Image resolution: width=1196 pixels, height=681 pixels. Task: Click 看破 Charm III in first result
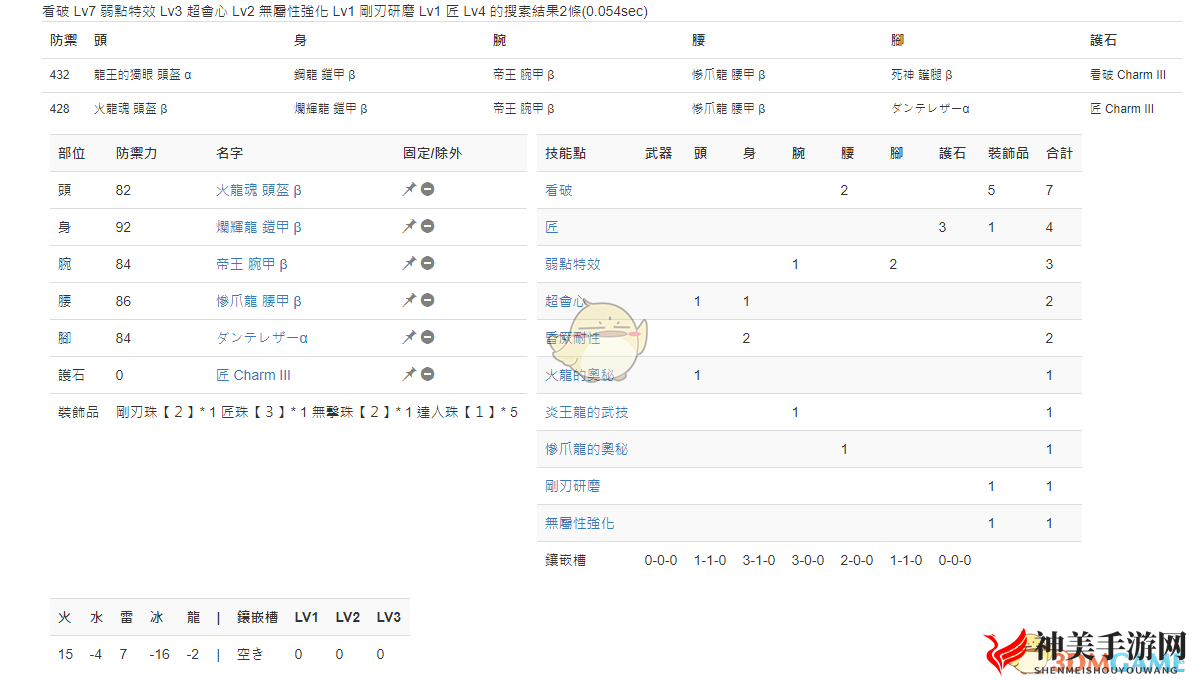point(1127,75)
